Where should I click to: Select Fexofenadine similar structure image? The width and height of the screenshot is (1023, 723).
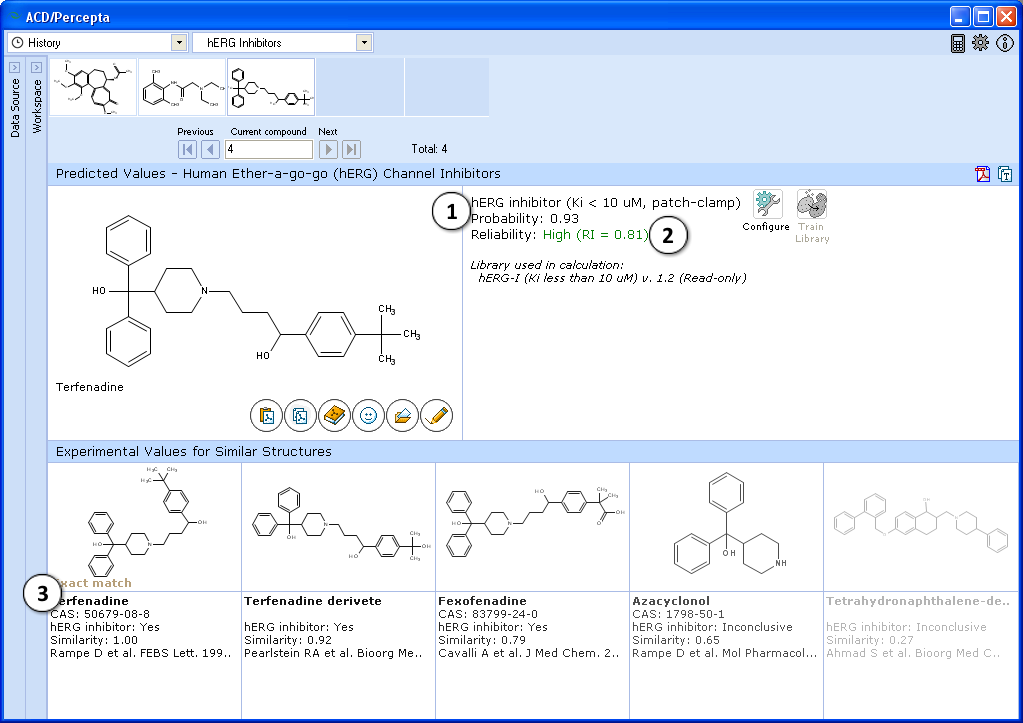click(532, 527)
